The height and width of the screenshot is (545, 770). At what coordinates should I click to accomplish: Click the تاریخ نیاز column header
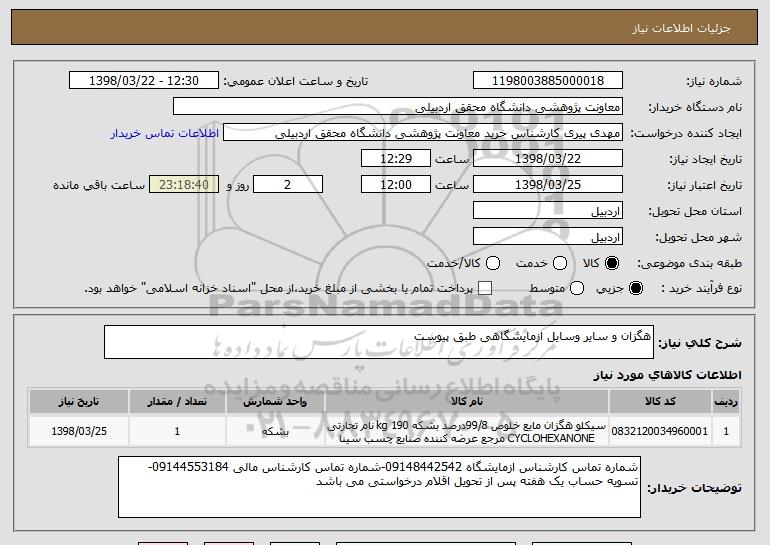click(x=79, y=402)
